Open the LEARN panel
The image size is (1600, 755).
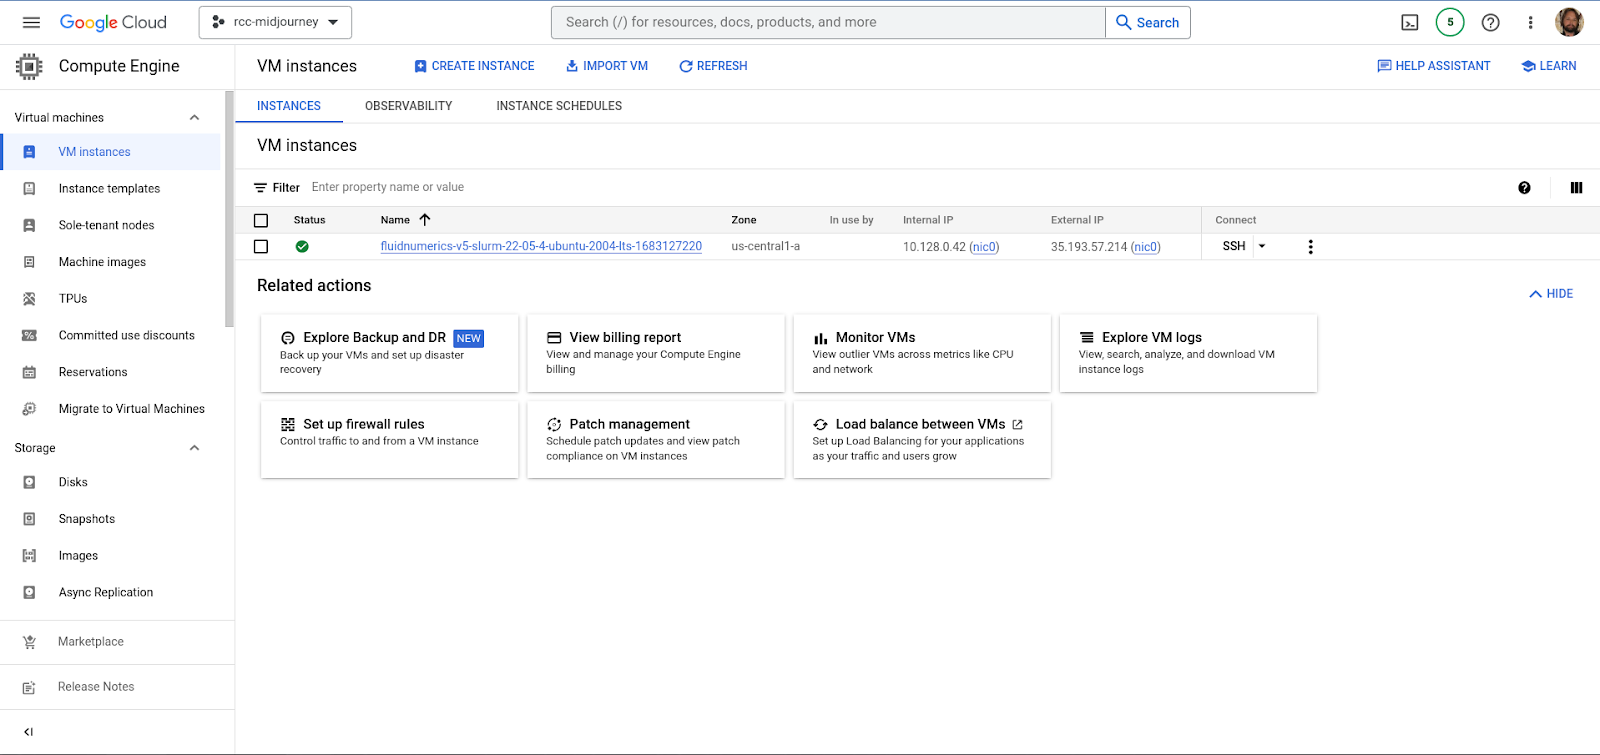coord(1549,66)
